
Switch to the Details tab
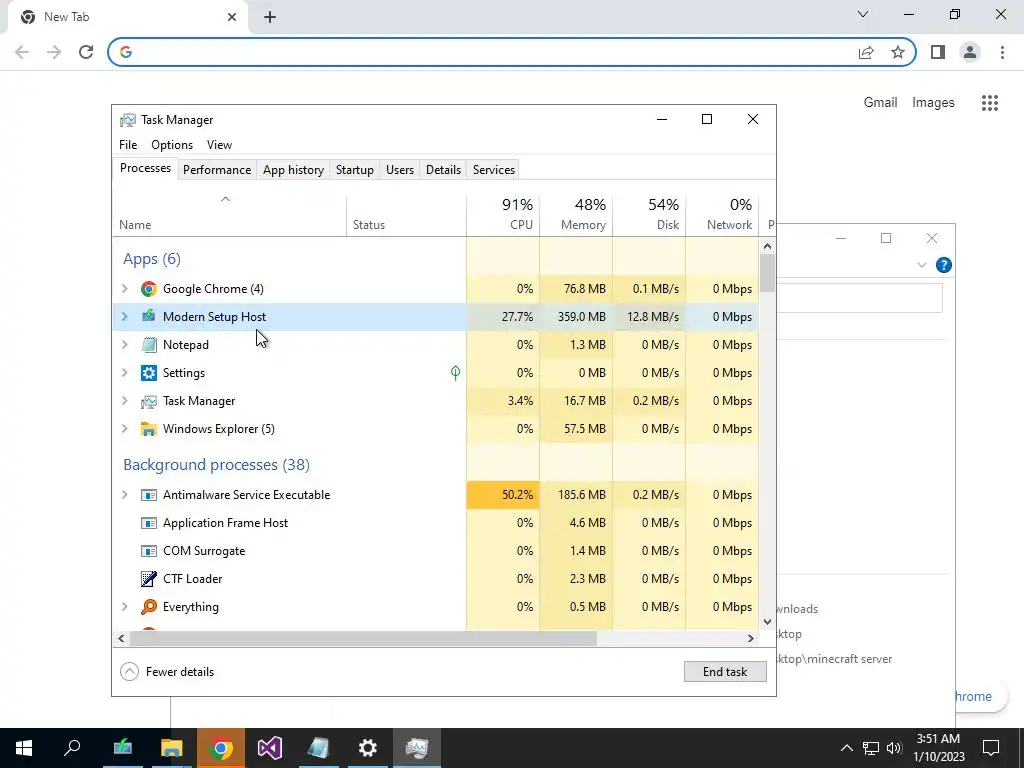pos(443,170)
